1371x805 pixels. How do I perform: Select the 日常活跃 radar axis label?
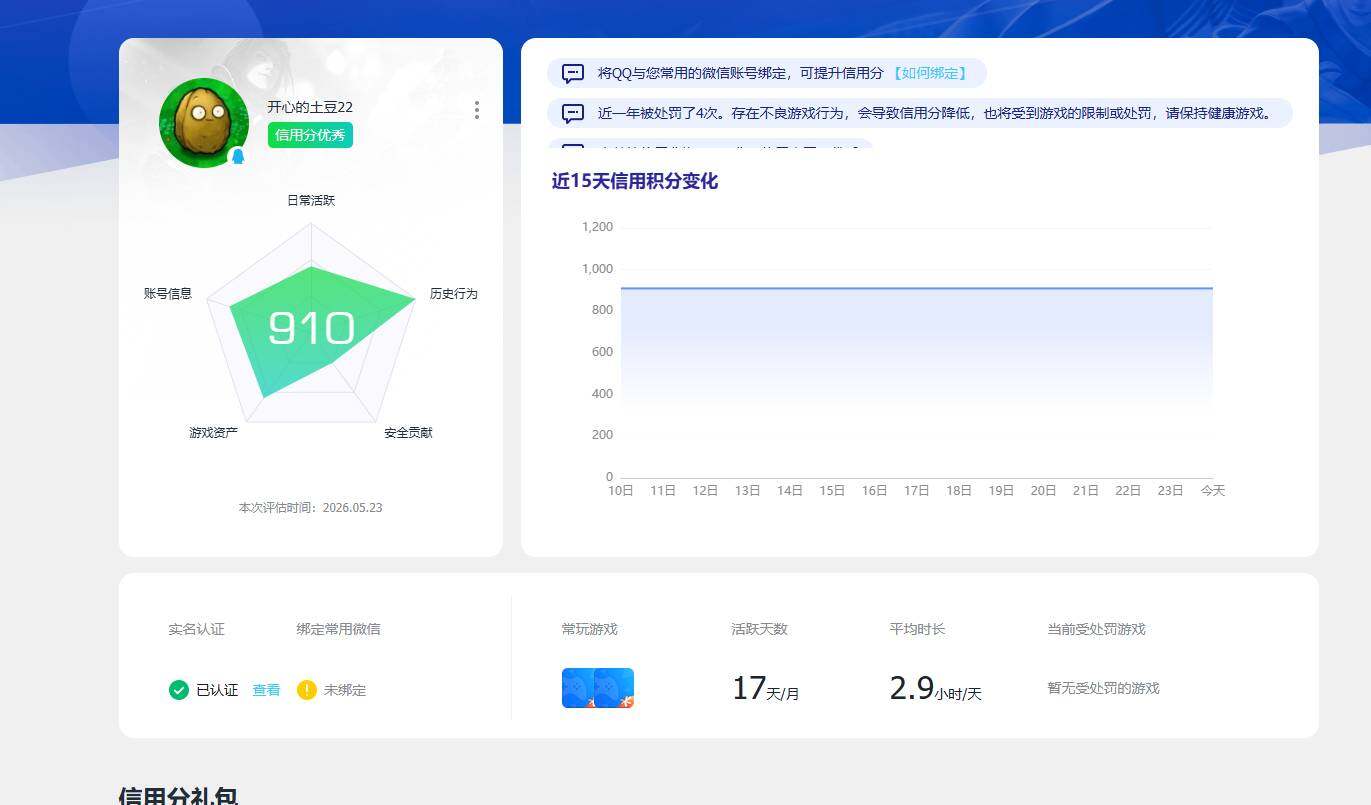pyautogui.click(x=311, y=200)
